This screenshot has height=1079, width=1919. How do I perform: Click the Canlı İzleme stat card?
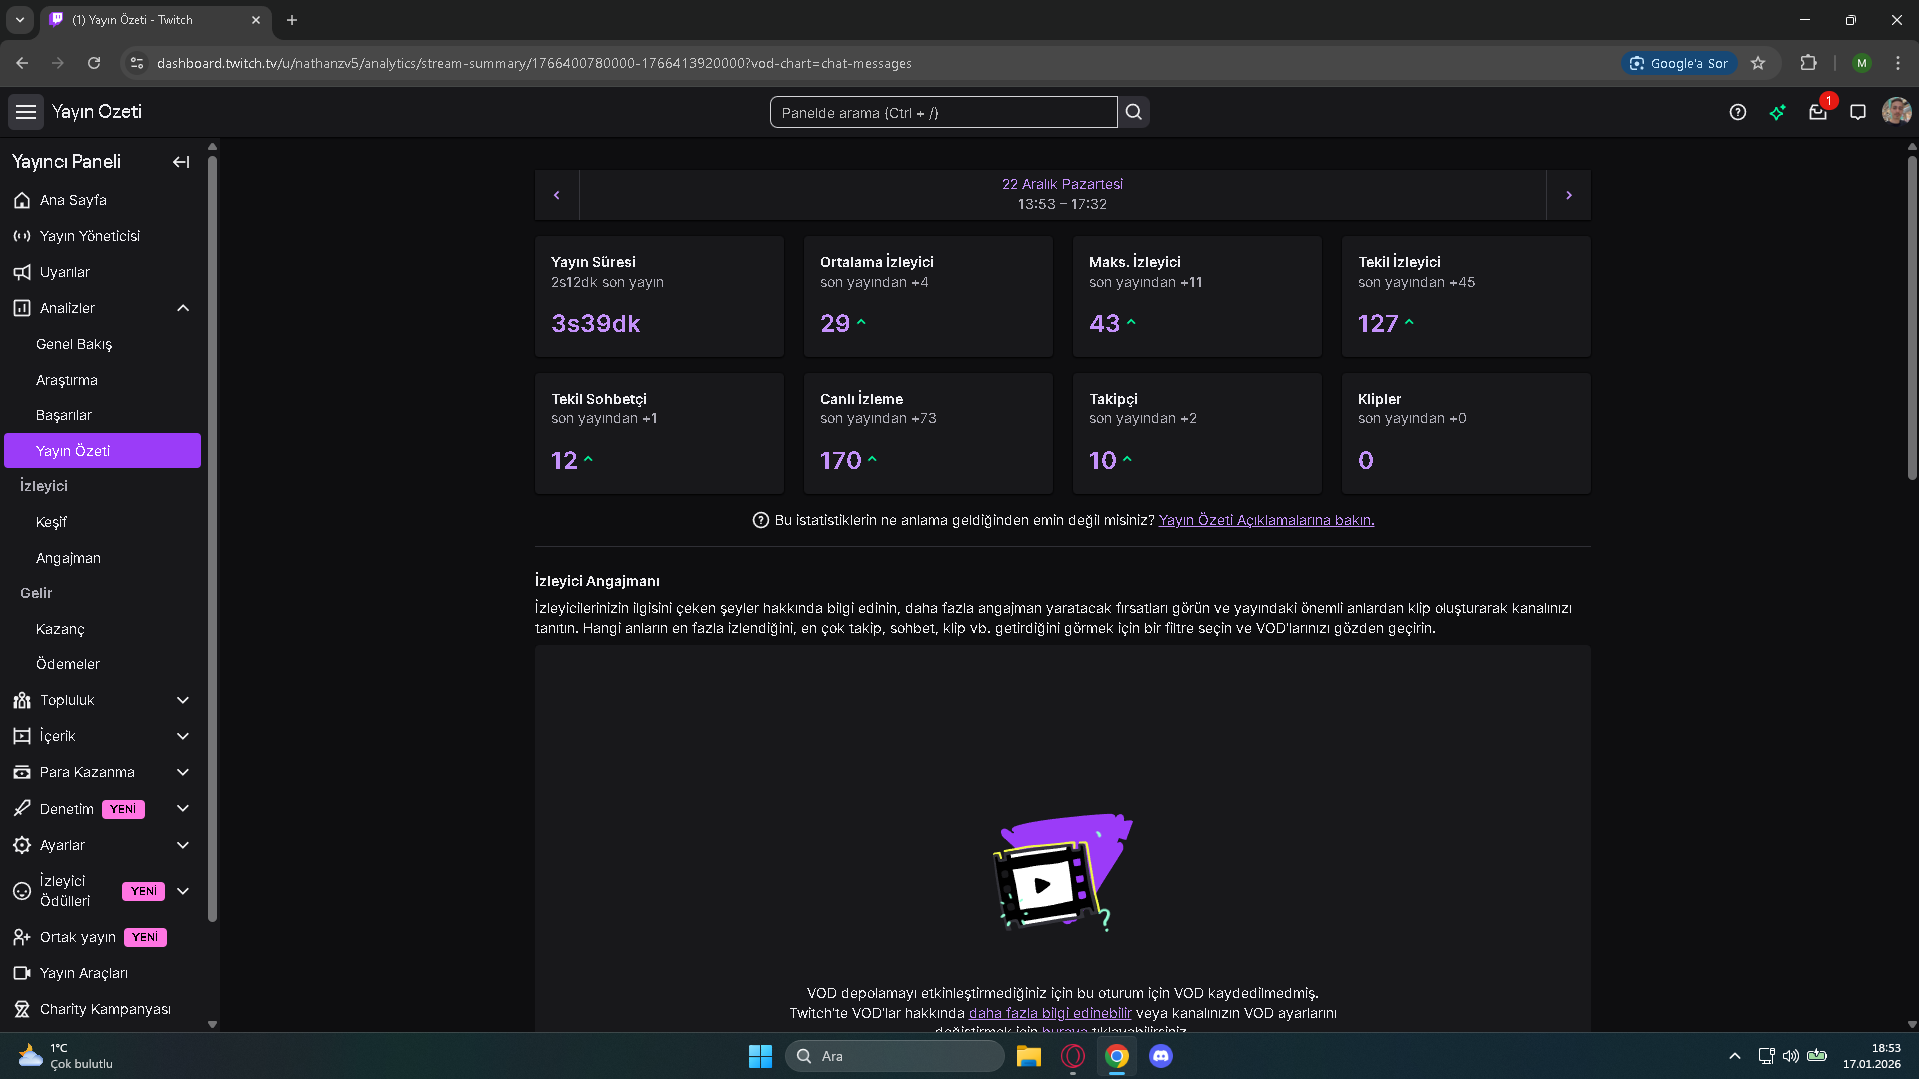click(928, 433)
